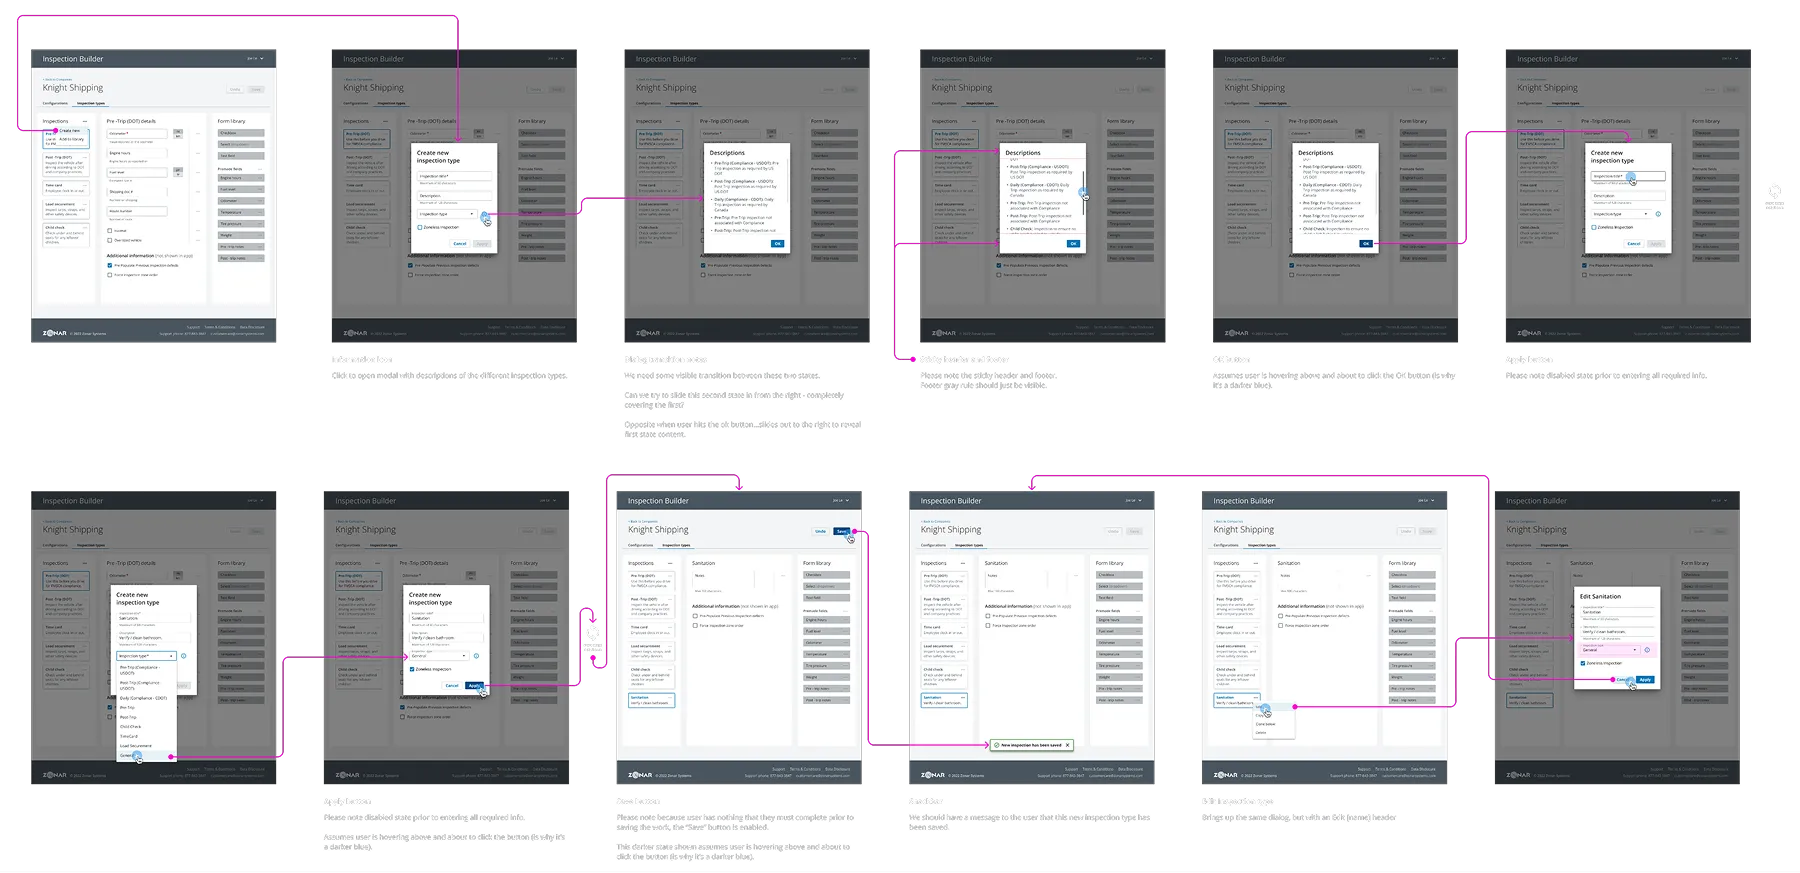Open more-options icon on undimmed Engine hours row

pyautogui.click(x=198, y=153)
